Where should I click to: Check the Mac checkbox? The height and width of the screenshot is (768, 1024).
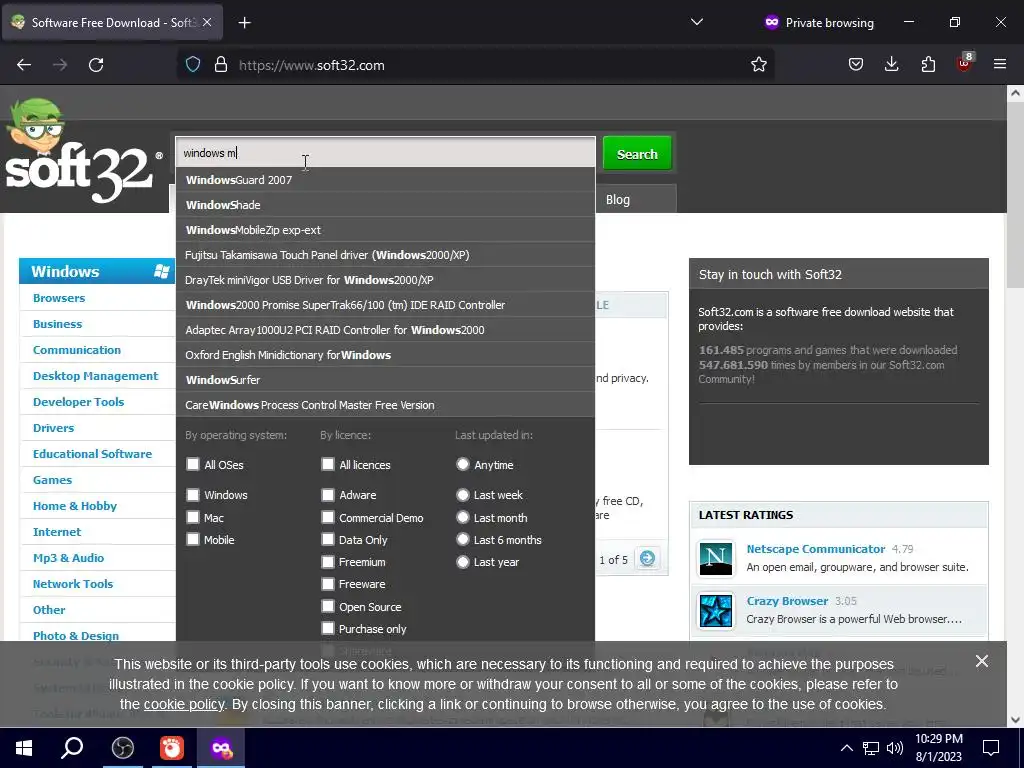coord(193,517)
